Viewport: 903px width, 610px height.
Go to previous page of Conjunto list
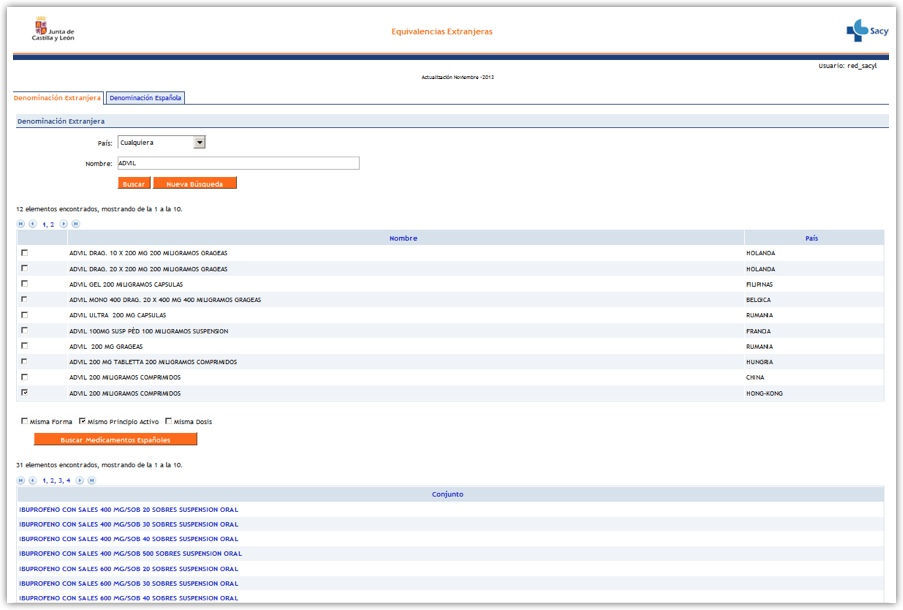tap(32, 480)
